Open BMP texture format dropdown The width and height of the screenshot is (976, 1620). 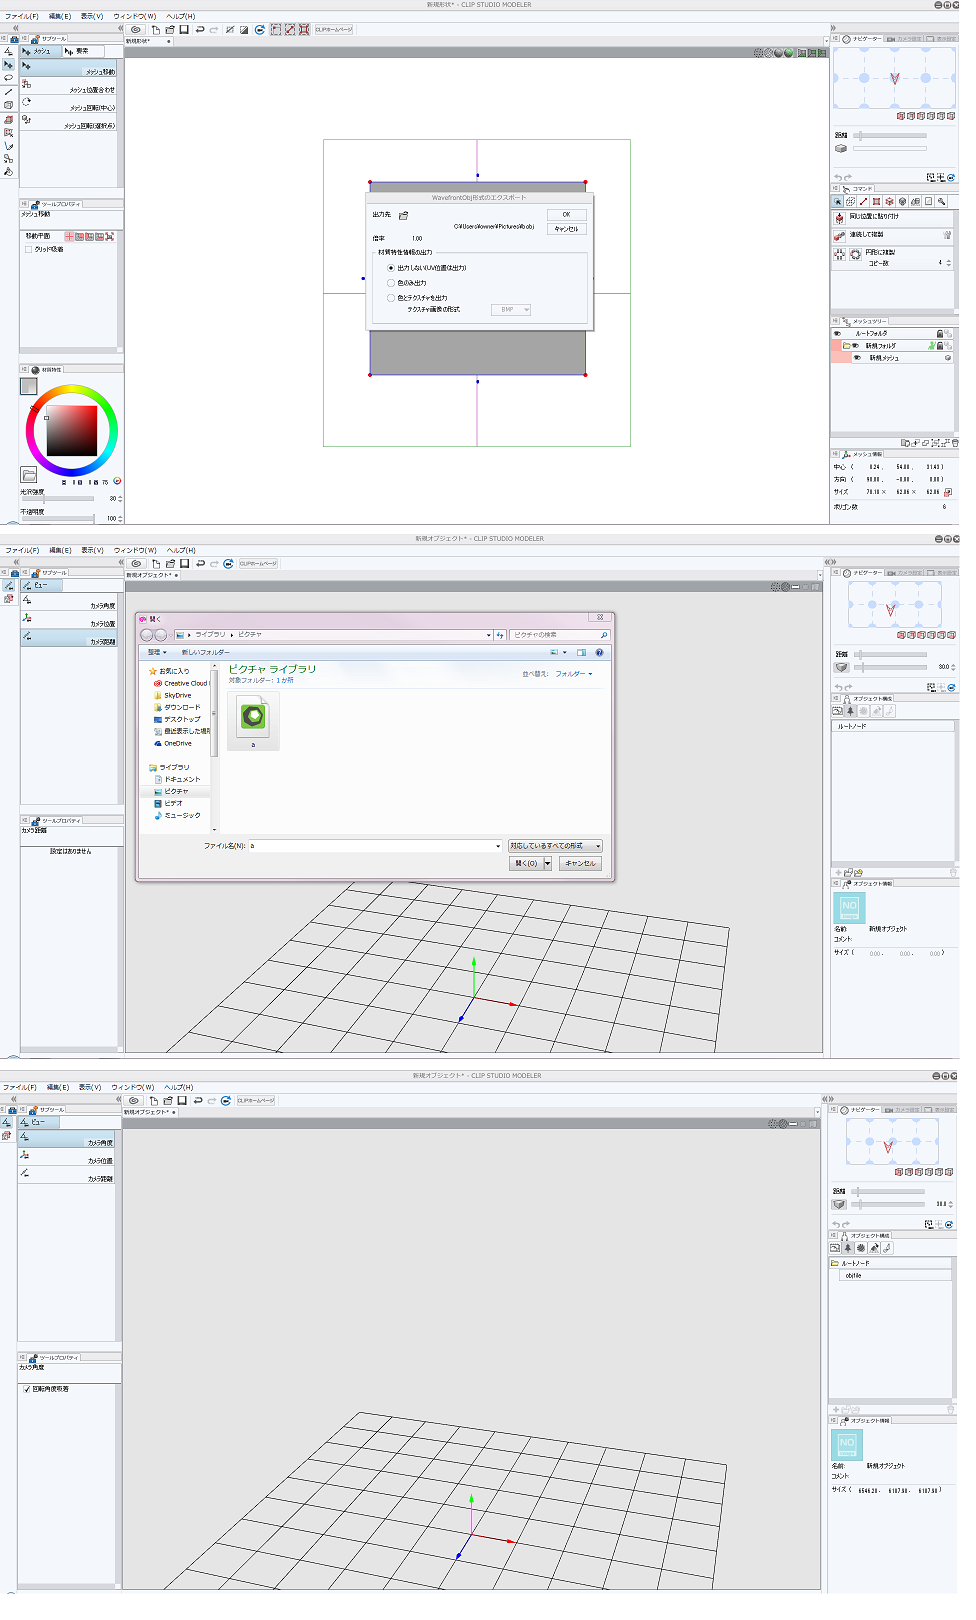point(511,310)
